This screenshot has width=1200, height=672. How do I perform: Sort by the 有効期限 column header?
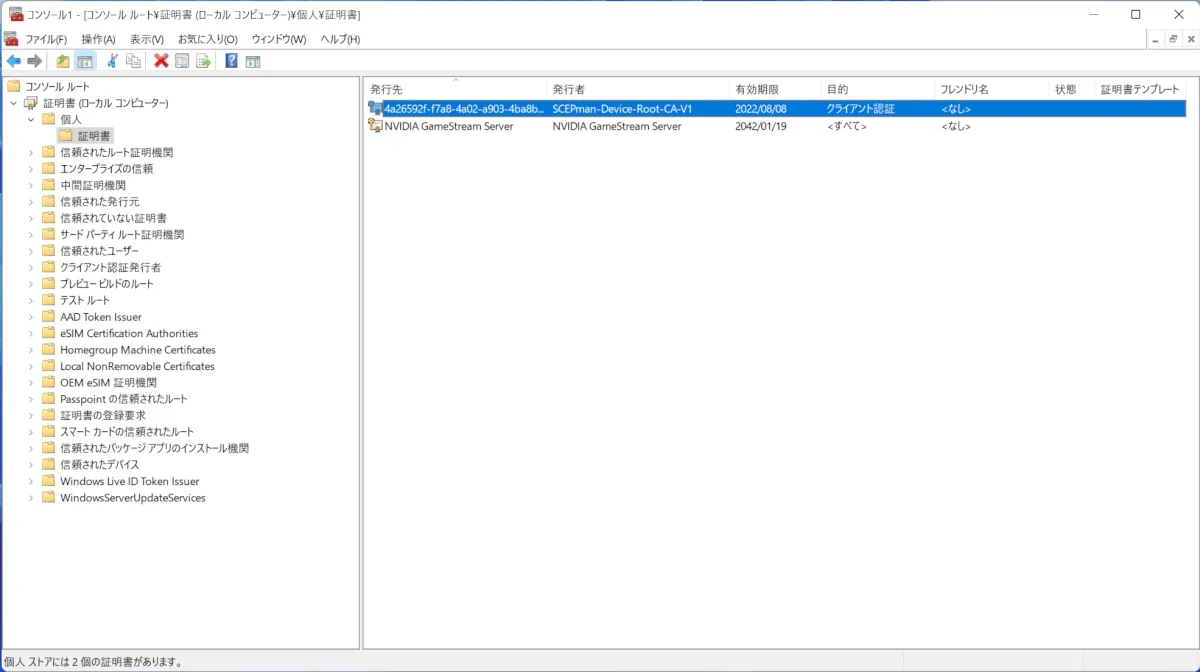pos(775,89)
